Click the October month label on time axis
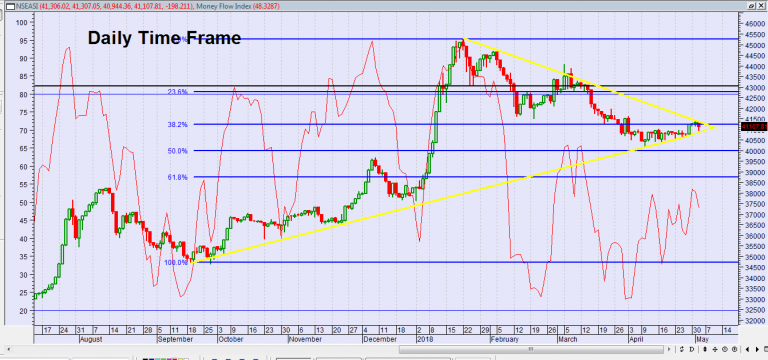768x360 pixels. point(232,339)
